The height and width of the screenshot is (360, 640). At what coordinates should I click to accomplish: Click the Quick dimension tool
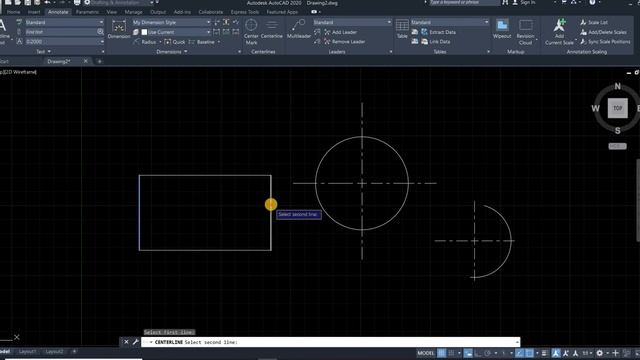(175, 42)
